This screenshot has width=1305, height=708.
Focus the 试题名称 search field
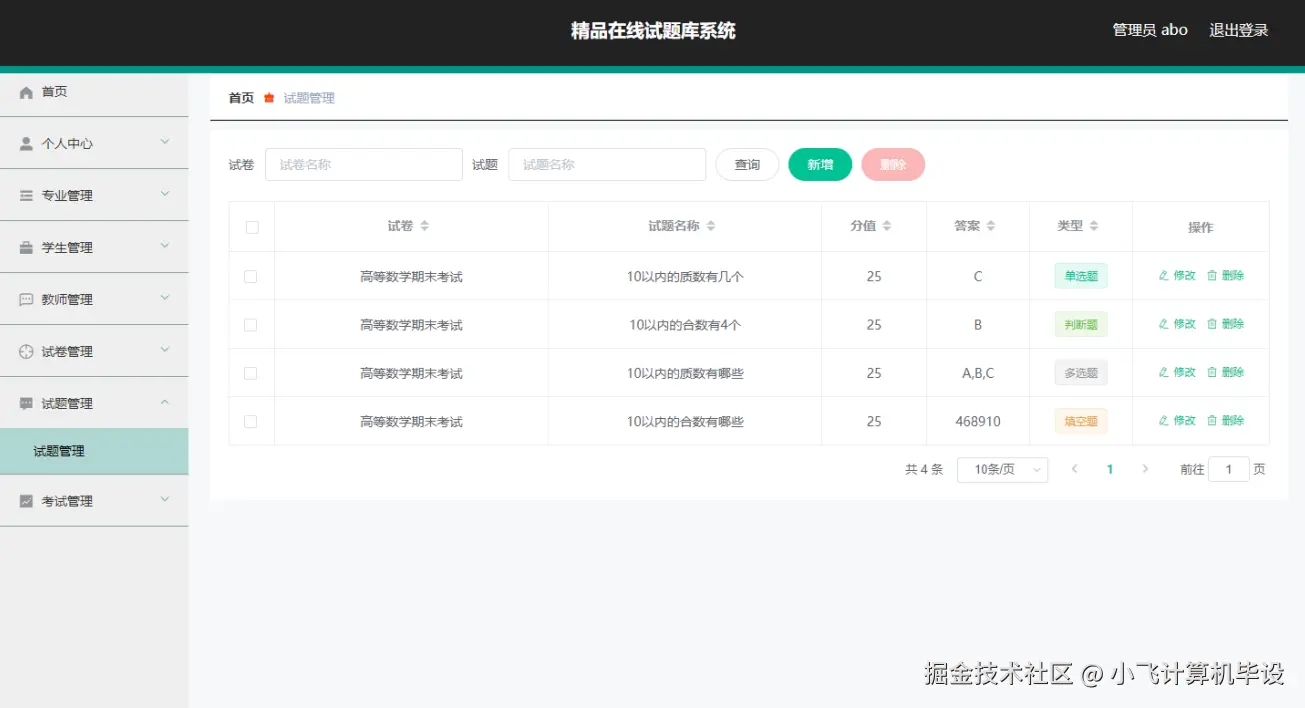(x=607, y=165)
